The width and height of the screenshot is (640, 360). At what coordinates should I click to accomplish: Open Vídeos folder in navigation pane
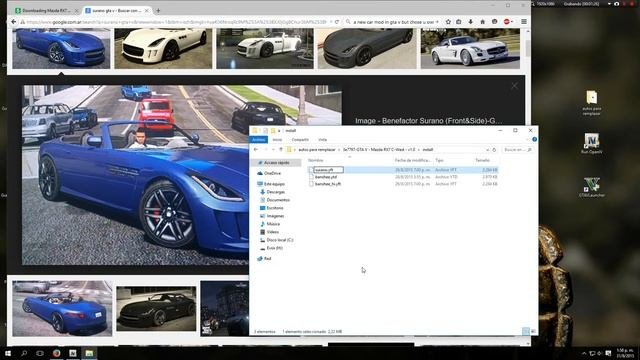[272, 232]
